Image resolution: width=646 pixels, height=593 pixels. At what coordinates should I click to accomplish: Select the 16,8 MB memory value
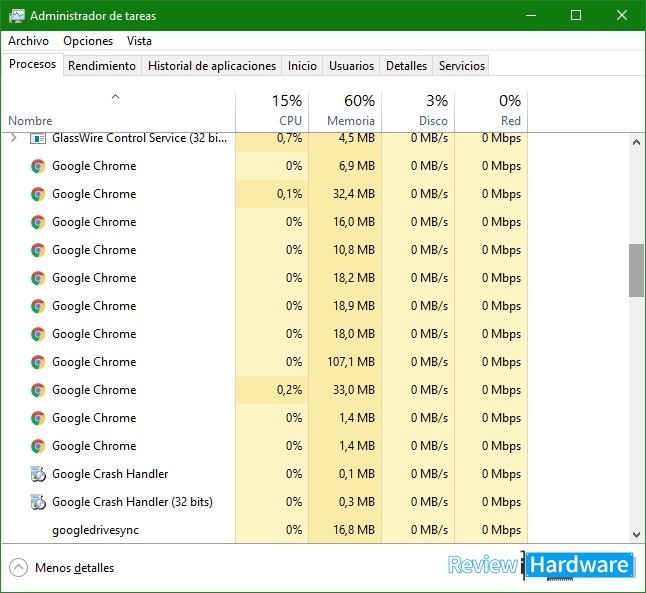[354, 530]
